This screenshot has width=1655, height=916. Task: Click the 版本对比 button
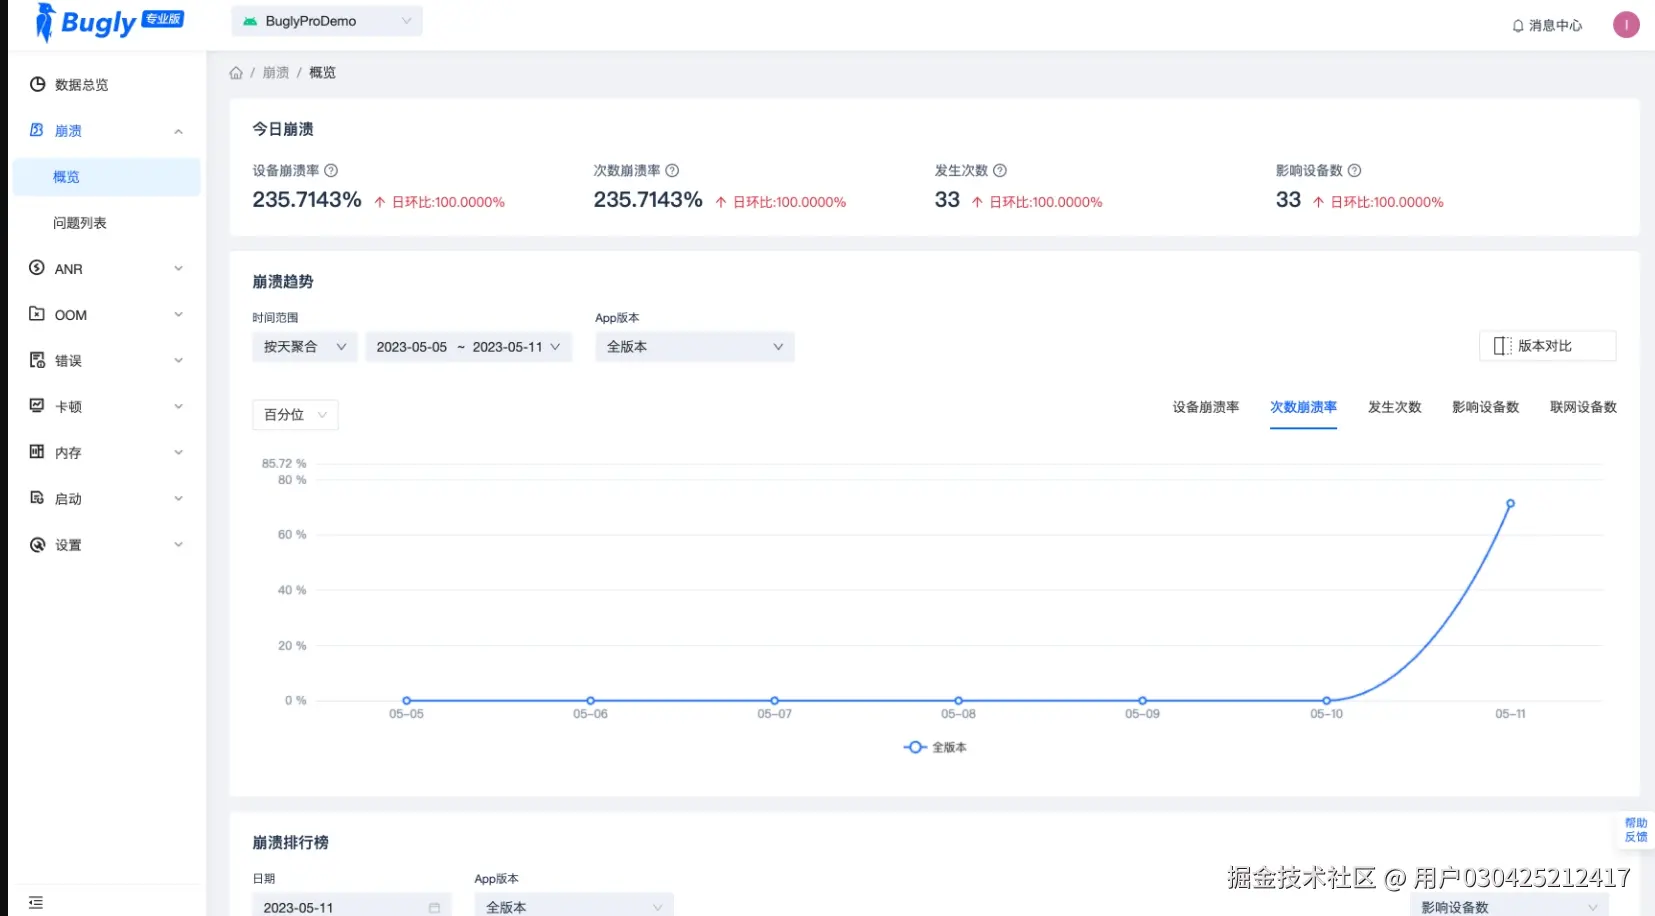1547,346
